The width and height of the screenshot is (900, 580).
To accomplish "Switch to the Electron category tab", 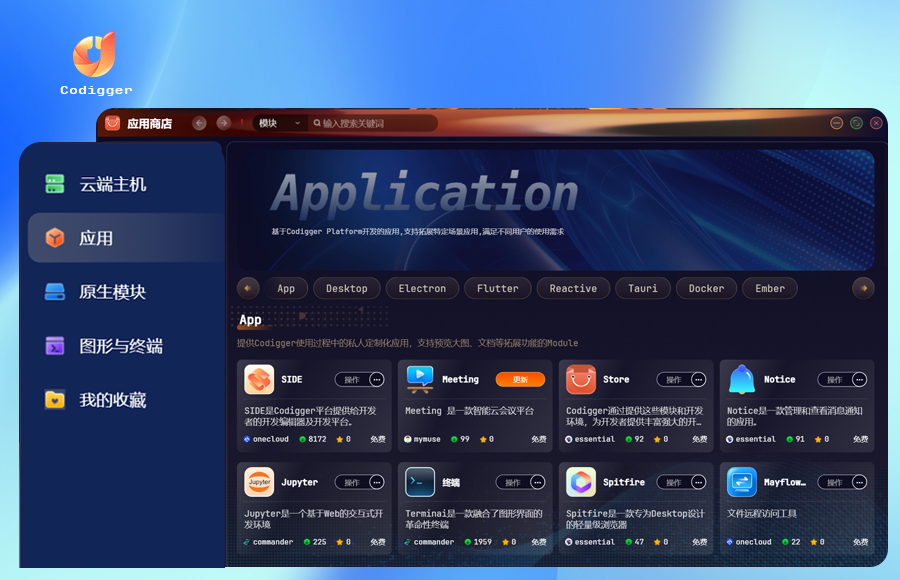I will (422, 288).
